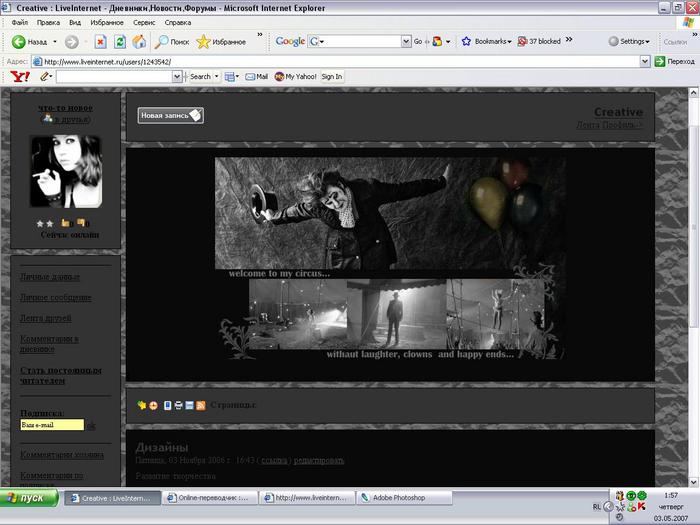
Task: Click the Yahoo! logo in toolbar
Action: [19, 76]
